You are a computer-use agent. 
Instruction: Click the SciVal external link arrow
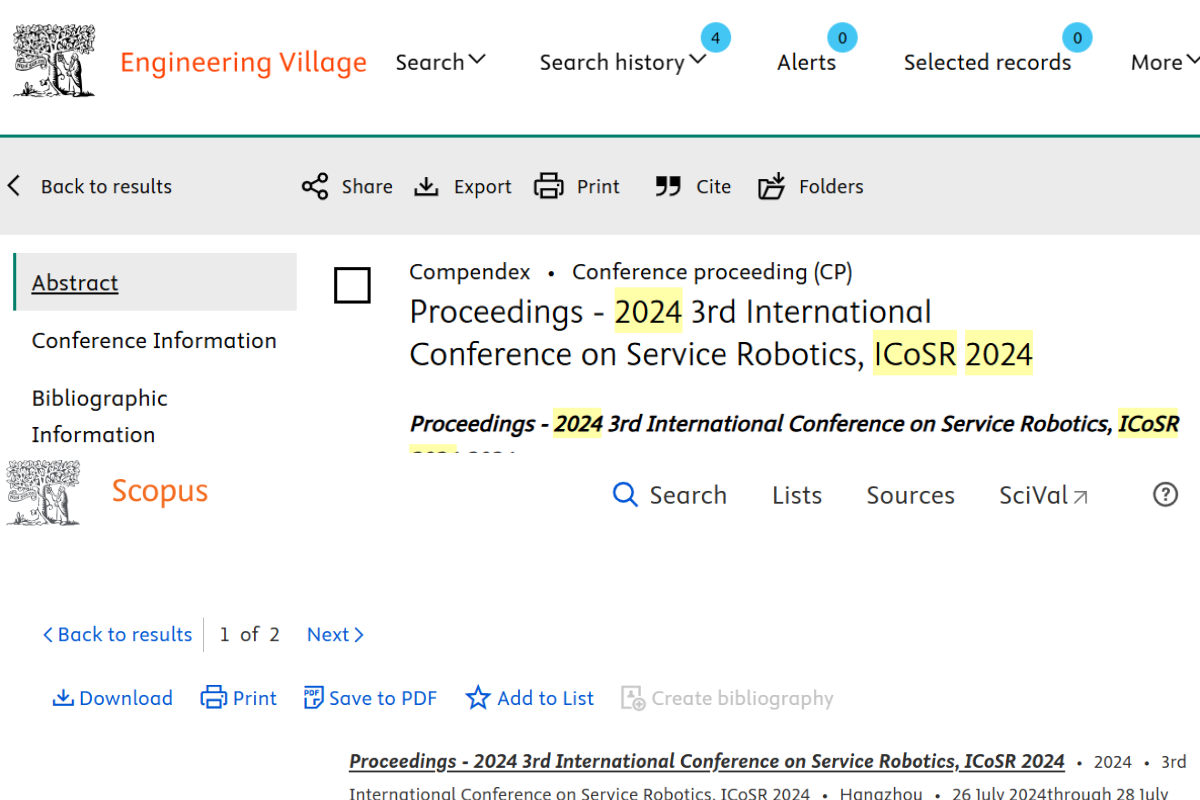pos(1080,496)
